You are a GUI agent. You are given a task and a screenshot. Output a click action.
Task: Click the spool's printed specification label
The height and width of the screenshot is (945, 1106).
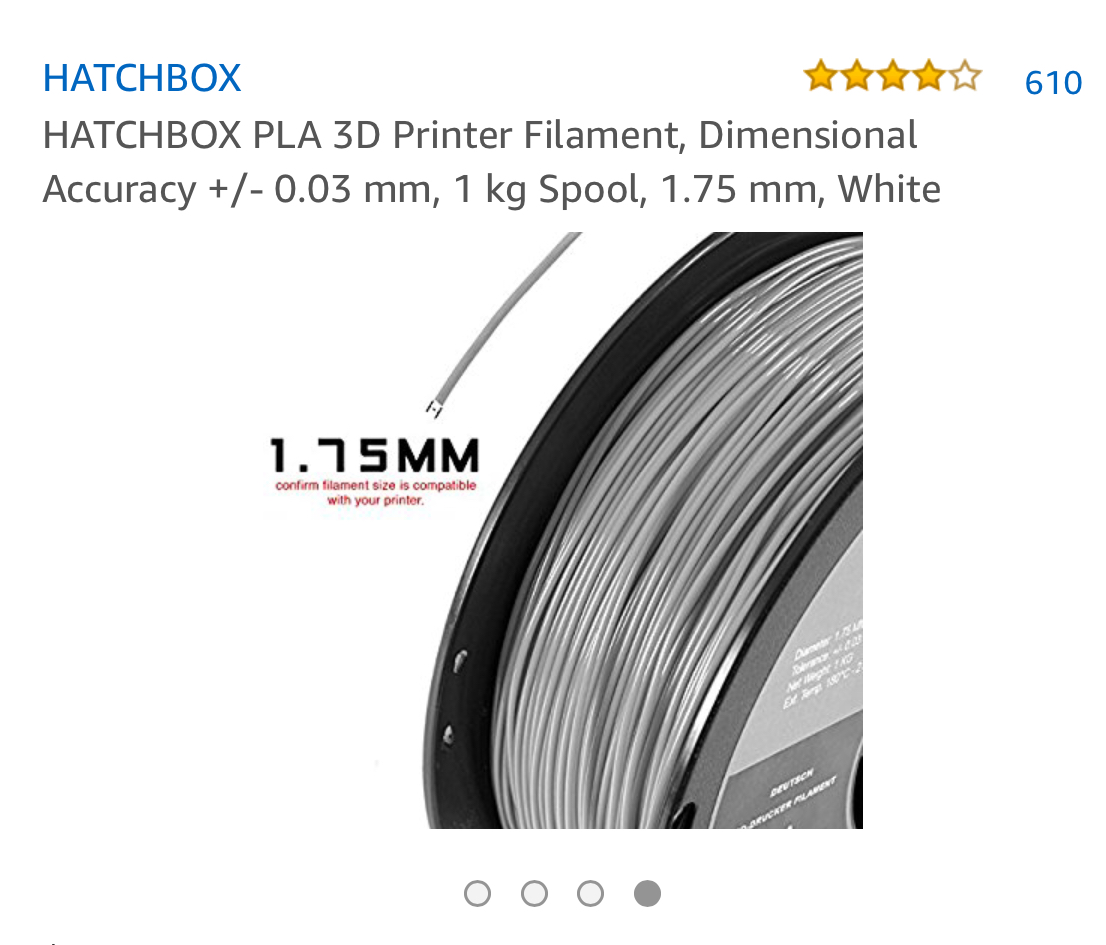pos(823,665)
